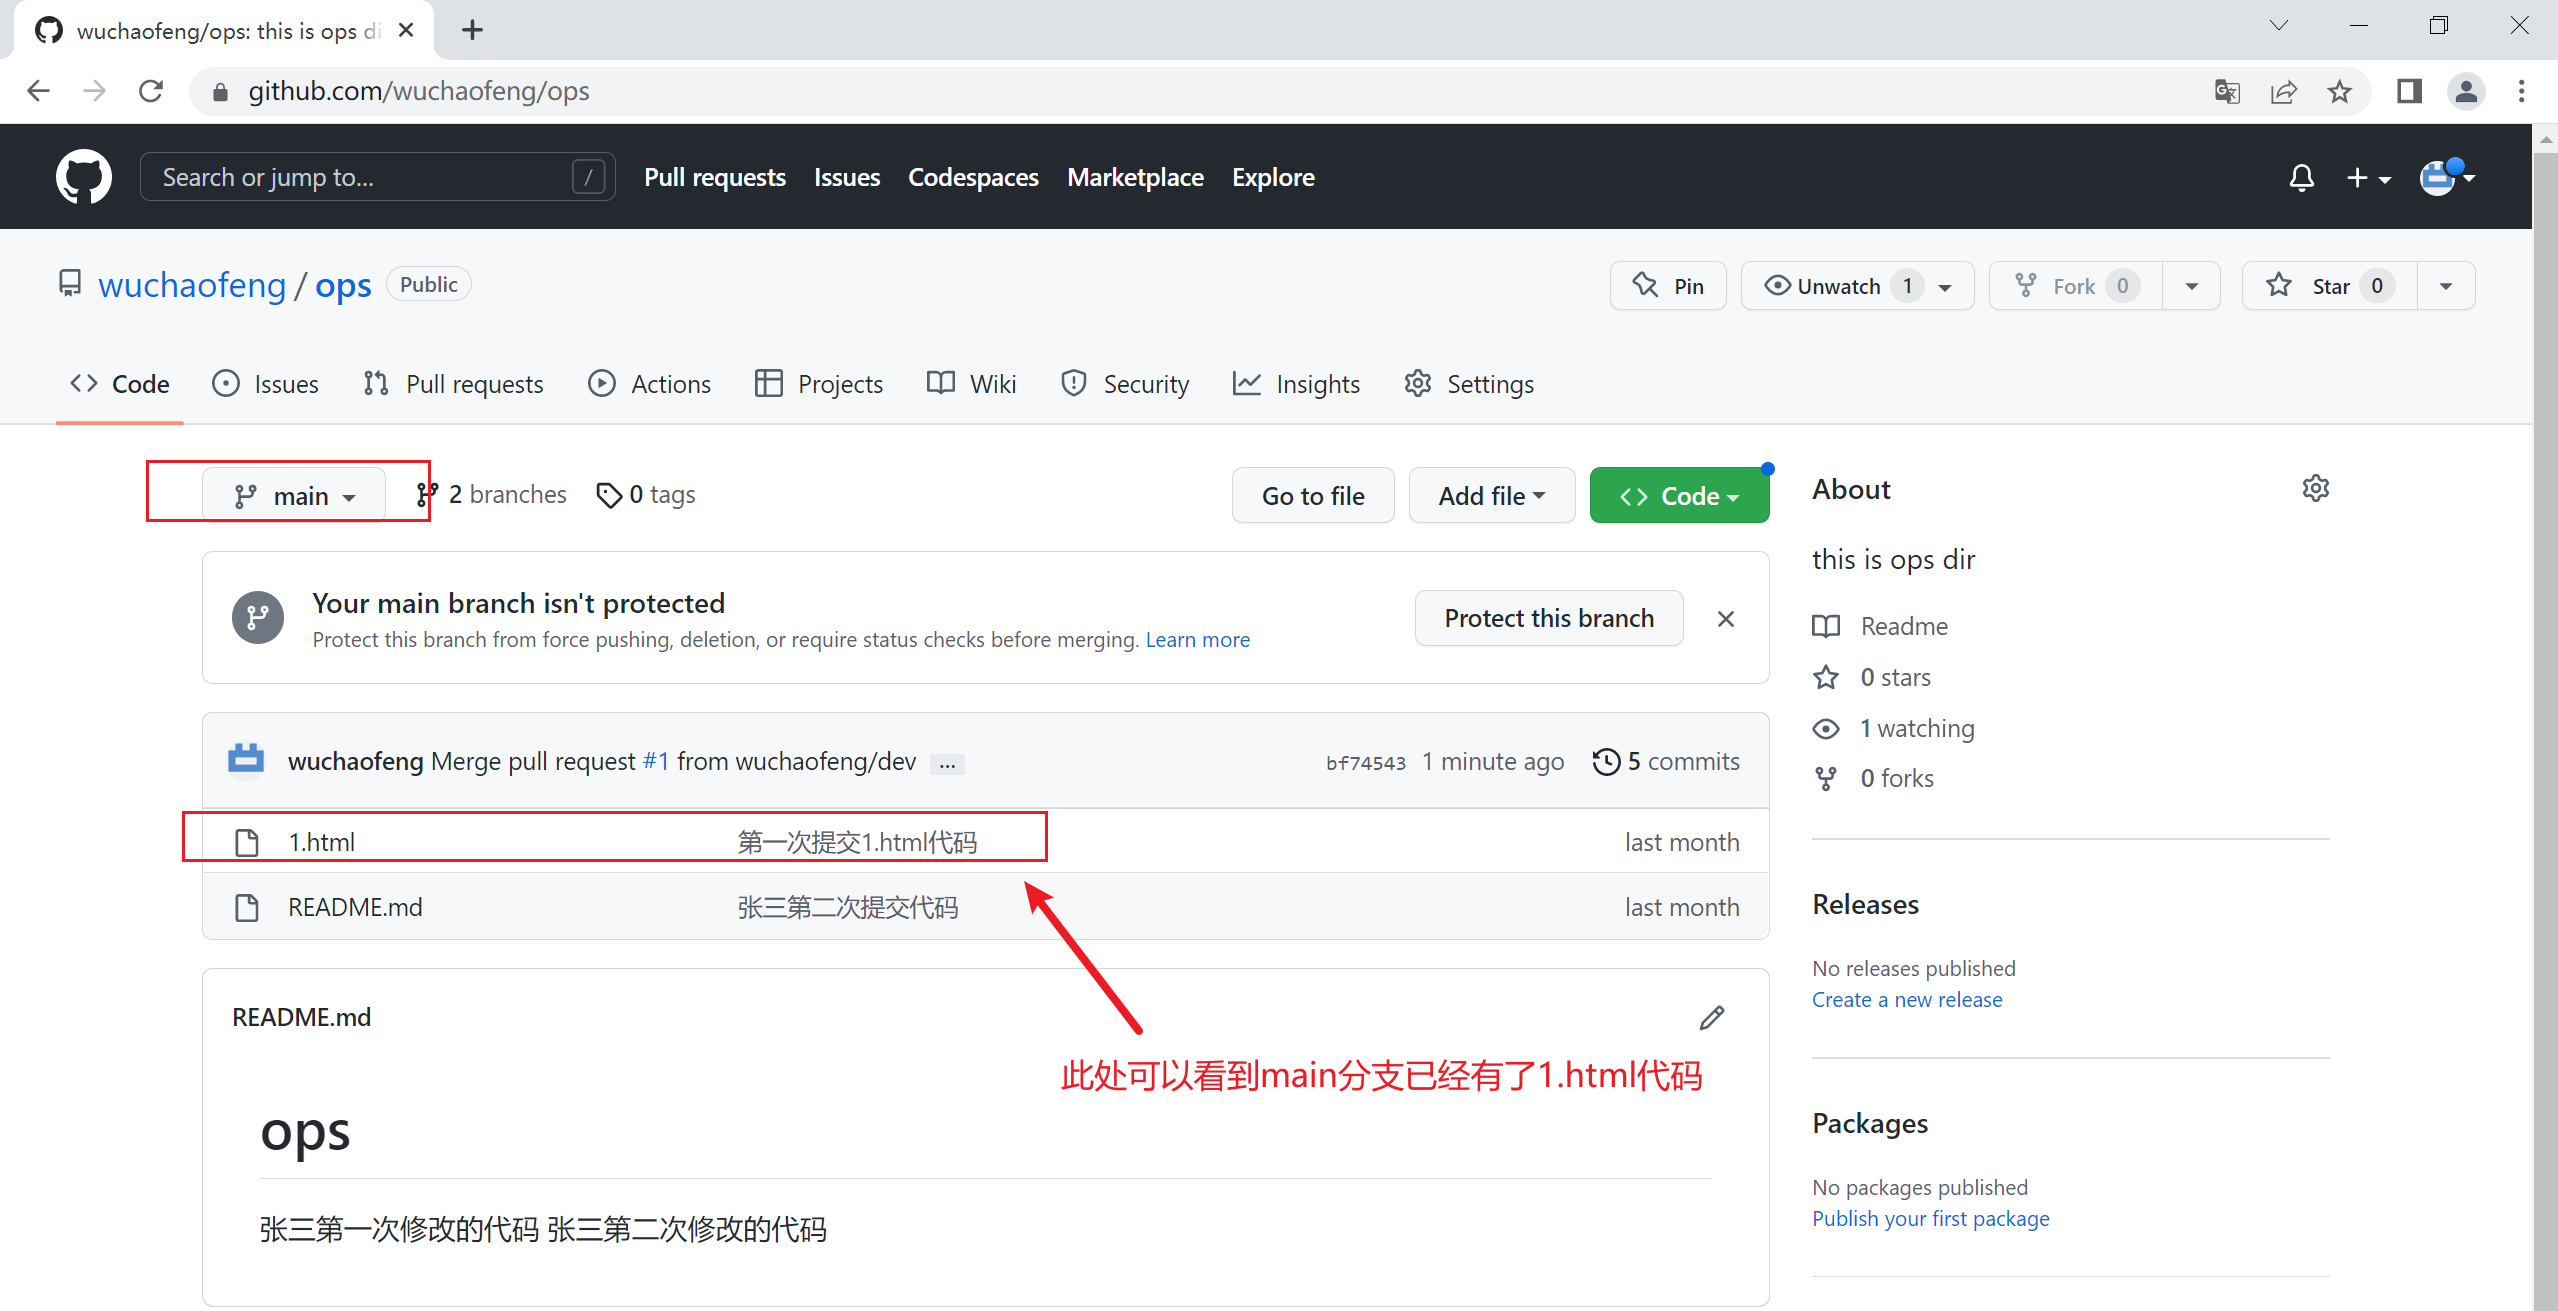Open the Learn more link
This screenshot has height=1311, width=2558.
(x=1197, y=640)
